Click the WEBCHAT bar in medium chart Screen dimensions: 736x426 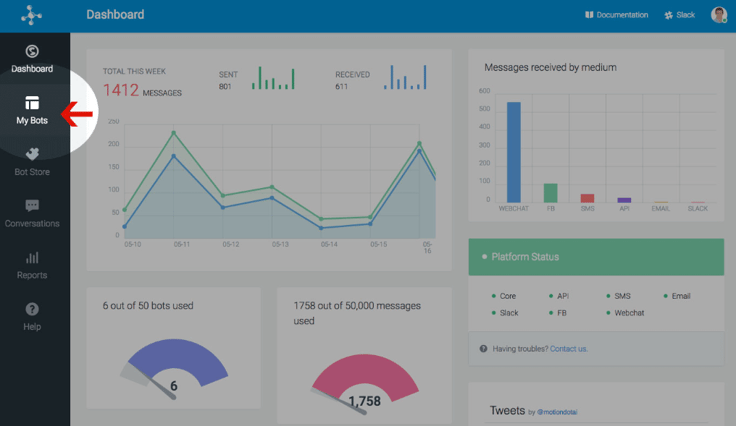pos(514,152)
